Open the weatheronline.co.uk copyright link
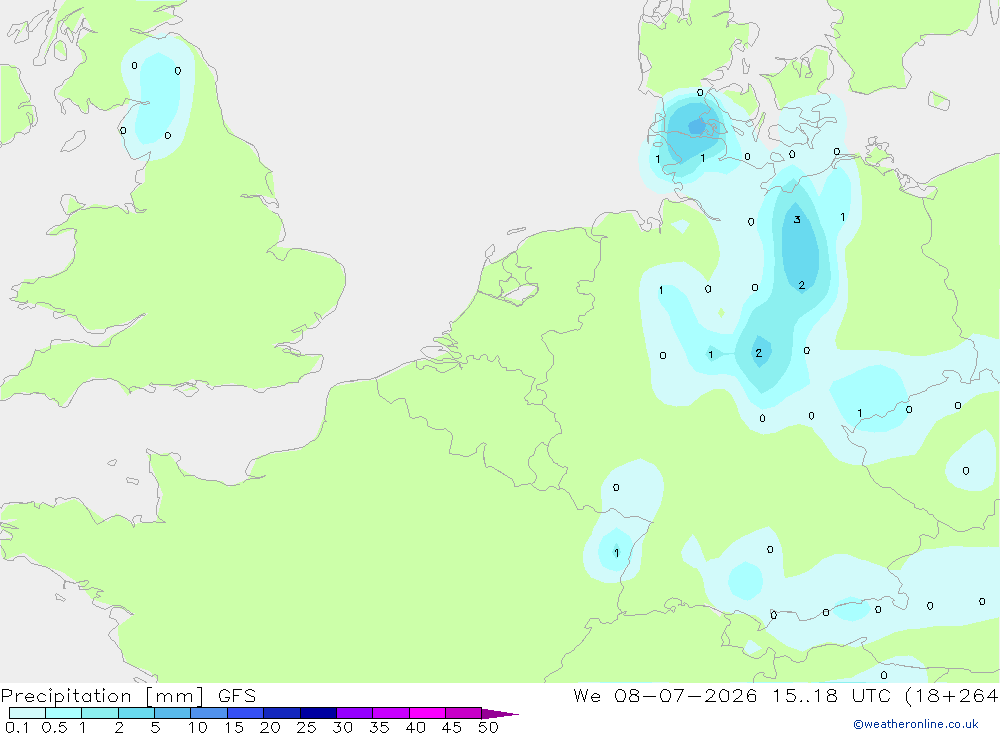Screen dimensions: 1000x733 tap(915, 724)
